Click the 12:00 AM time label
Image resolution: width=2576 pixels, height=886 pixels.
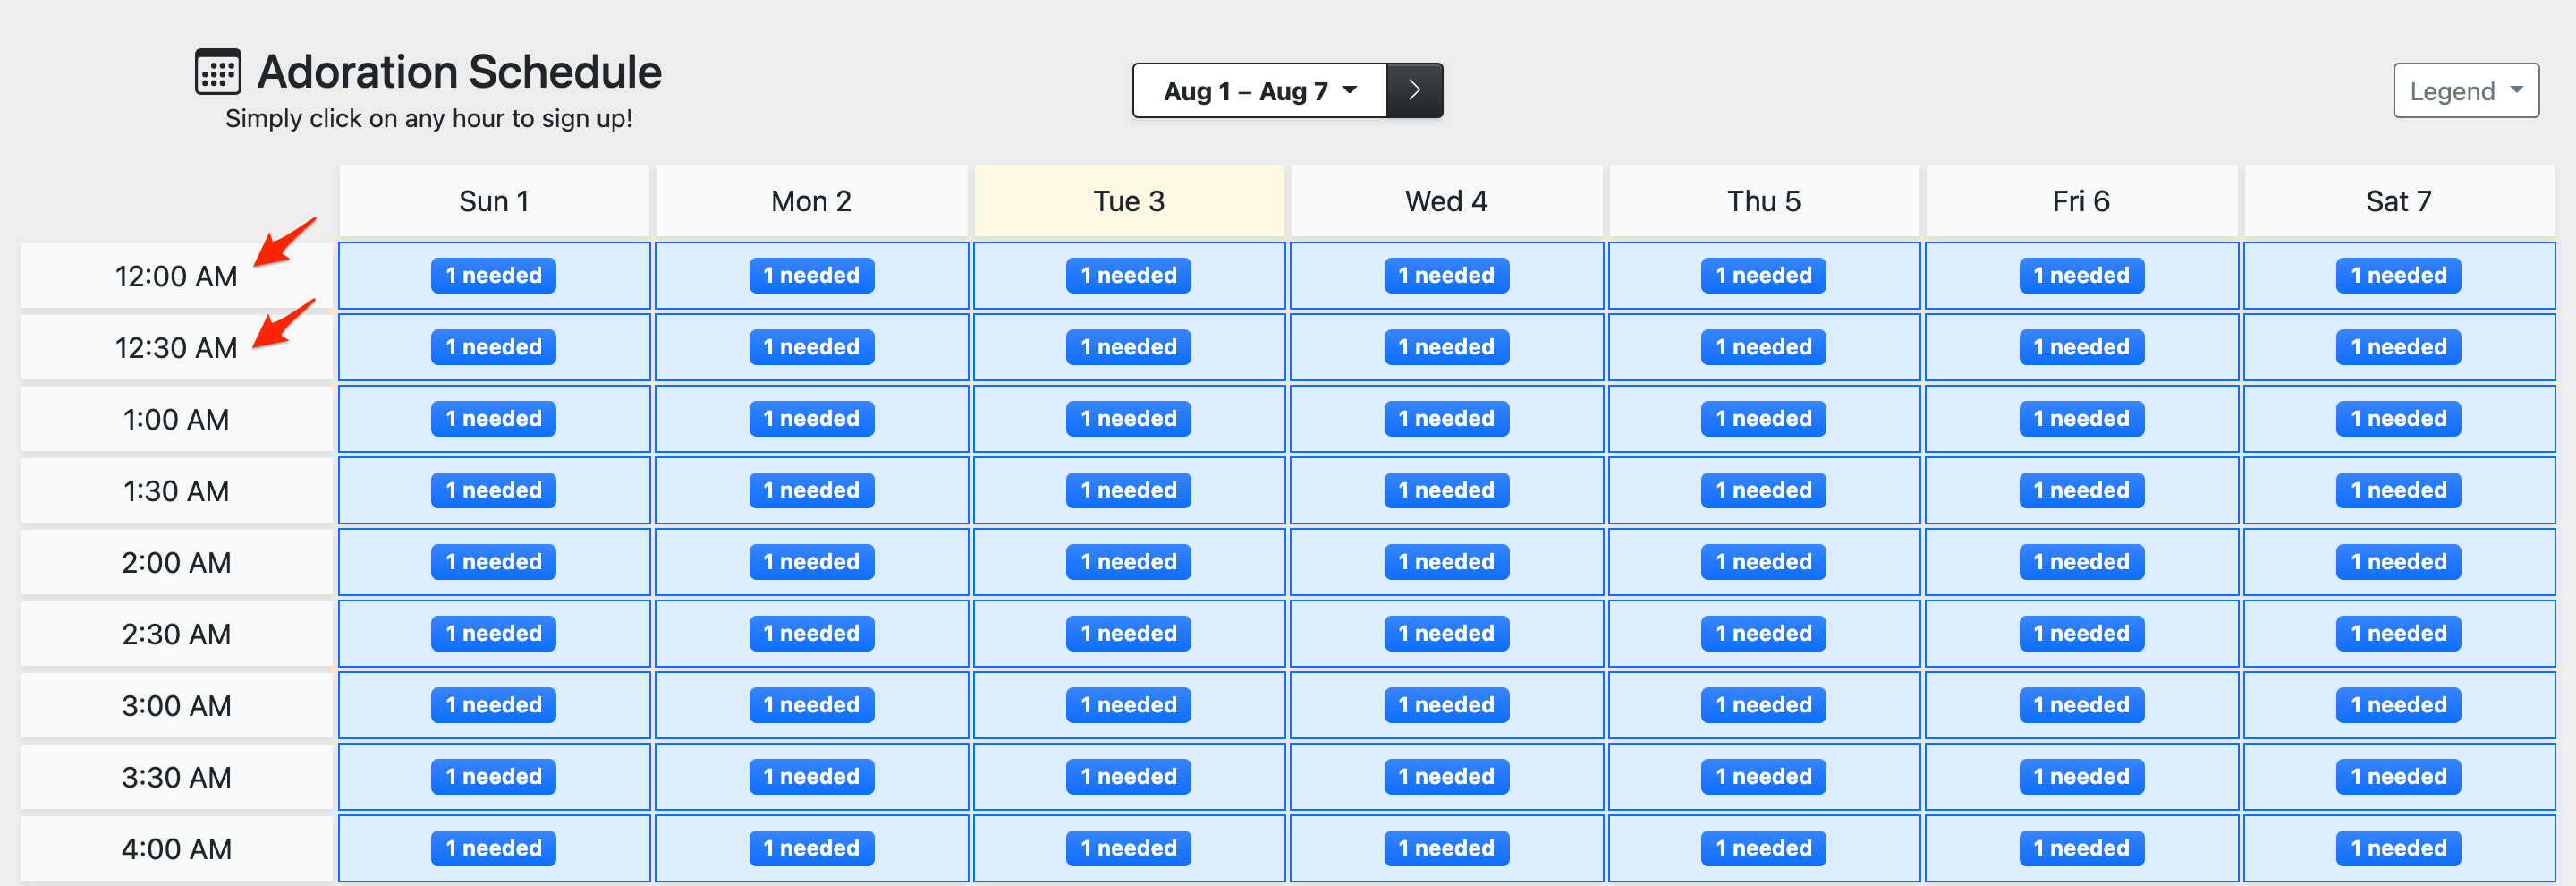176,276
